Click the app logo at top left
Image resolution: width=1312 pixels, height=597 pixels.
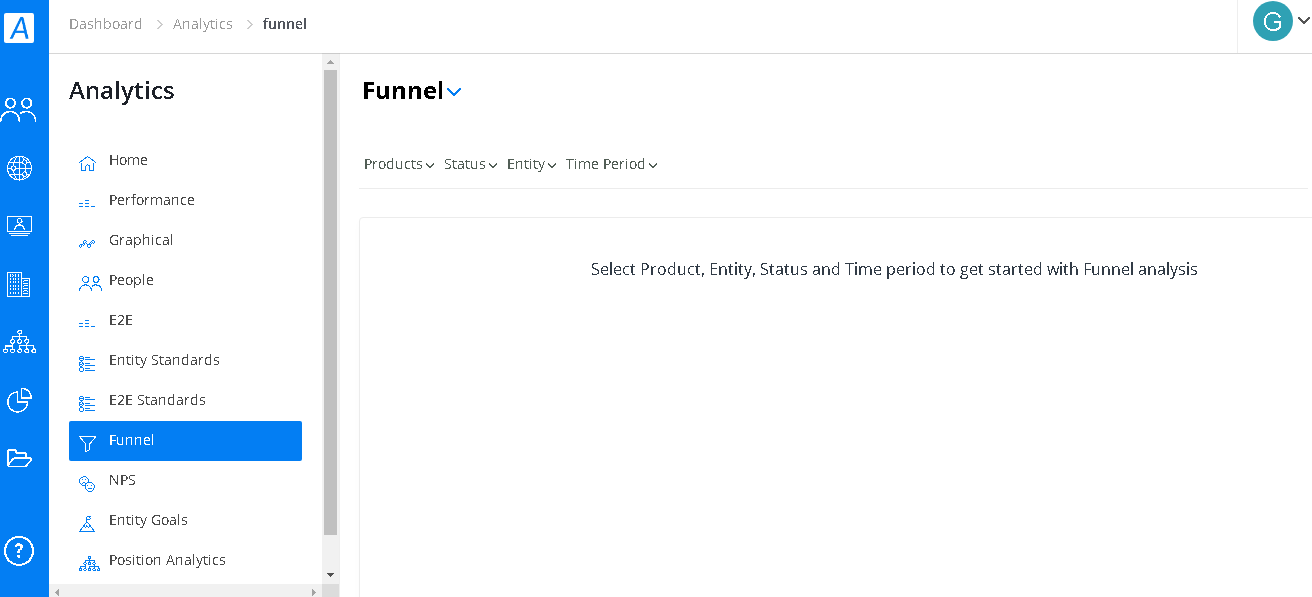(20, 27)
